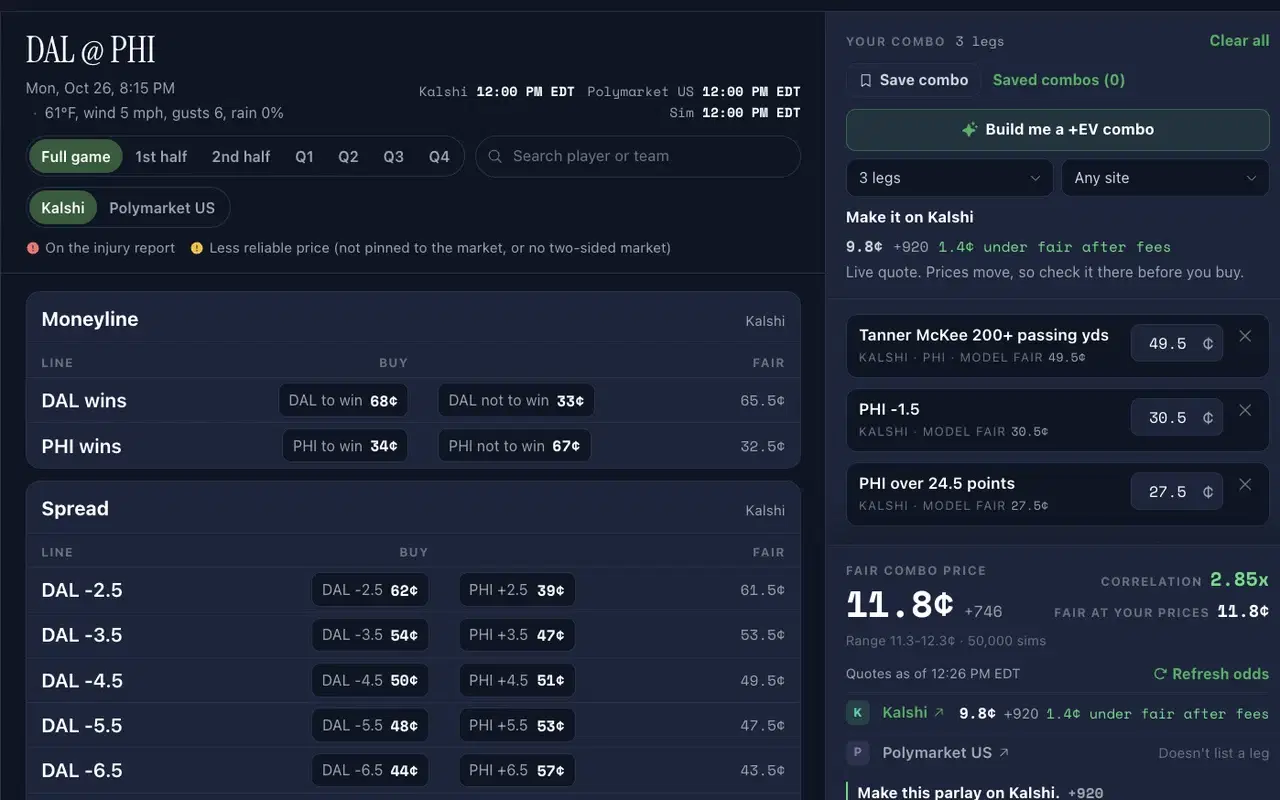
Task: Focus the Search player or team field
Action: point(638,156)
